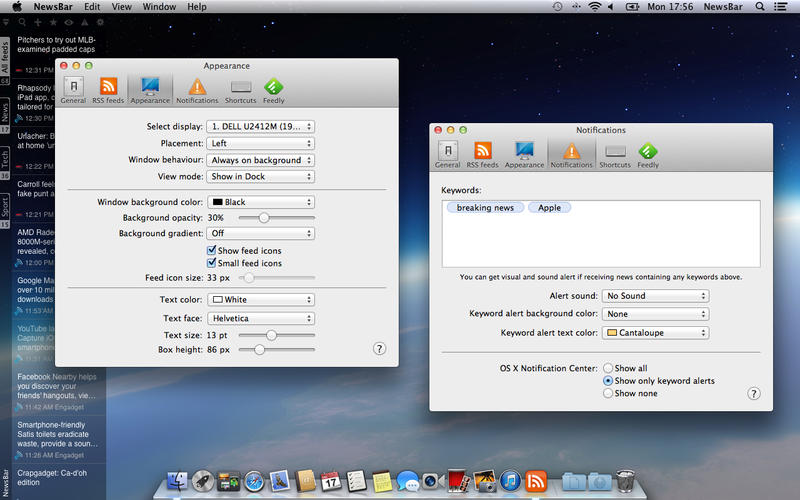Open RSS feeds pane in Notifications window
Image resolution: width=800 pixels, height=500 pixels.
coord(482,155)
